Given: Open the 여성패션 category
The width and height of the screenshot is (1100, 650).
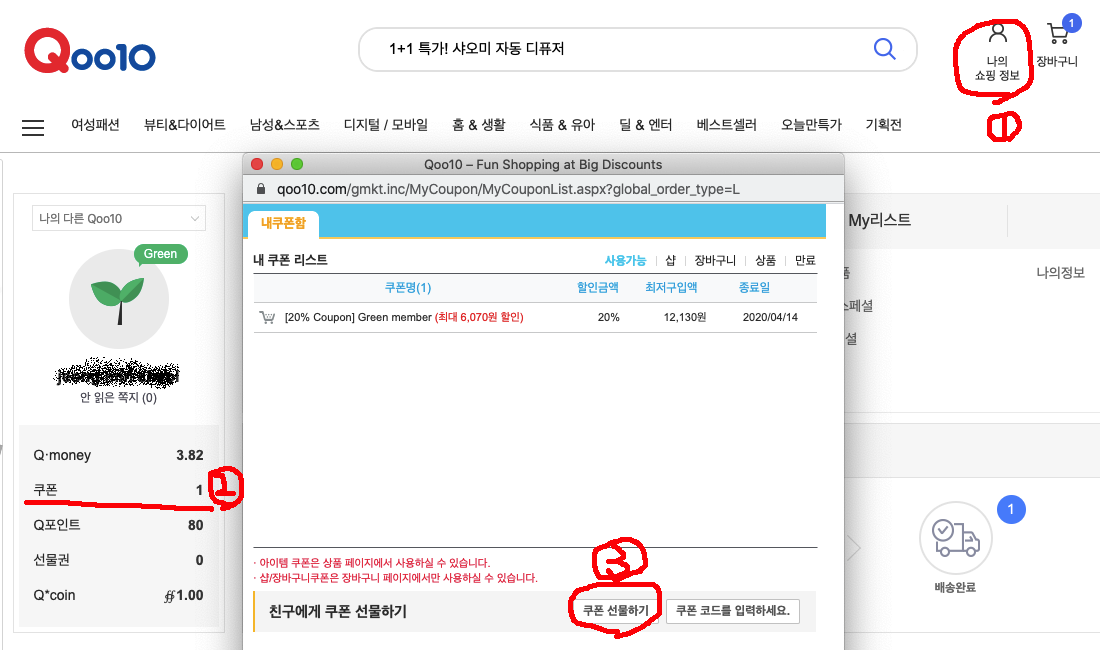Looking at the screenshot, I should [x=95, y=125].
